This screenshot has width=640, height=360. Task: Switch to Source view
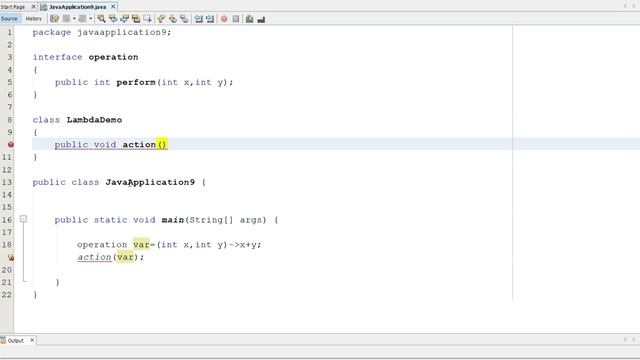pyautogui.click(x=9, y=19)
